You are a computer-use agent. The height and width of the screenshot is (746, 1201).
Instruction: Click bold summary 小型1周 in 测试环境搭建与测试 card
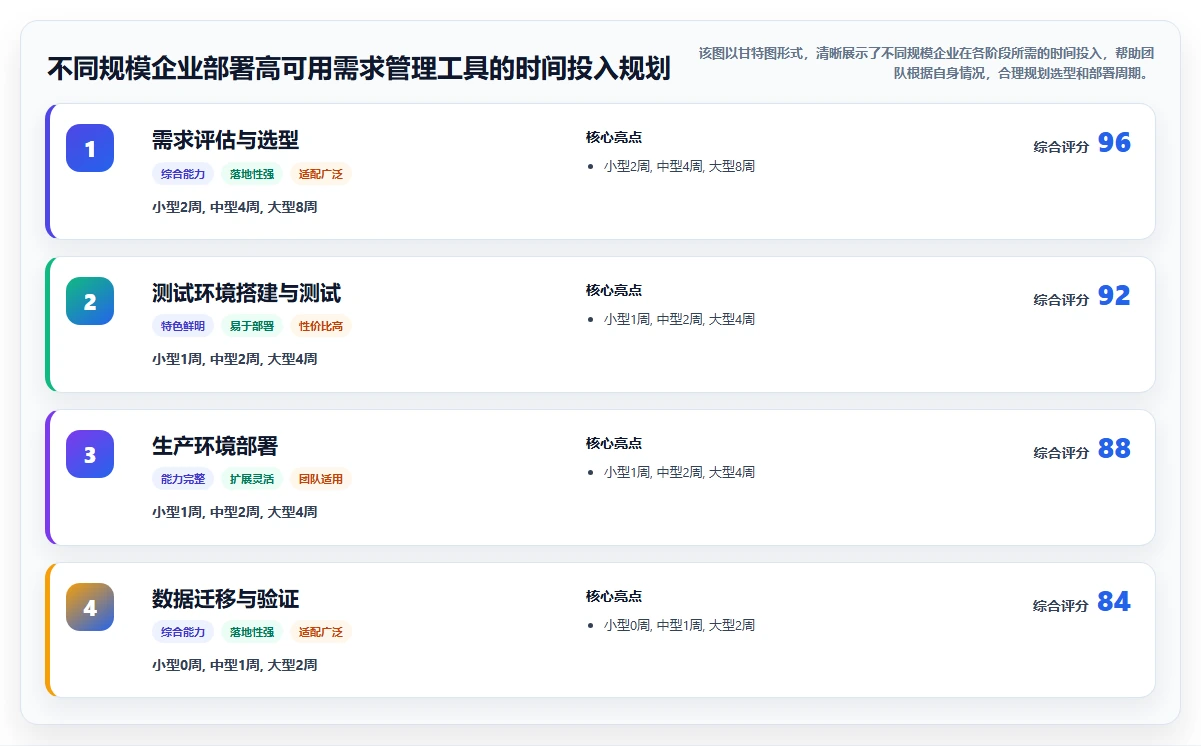[x=235, y=359]
